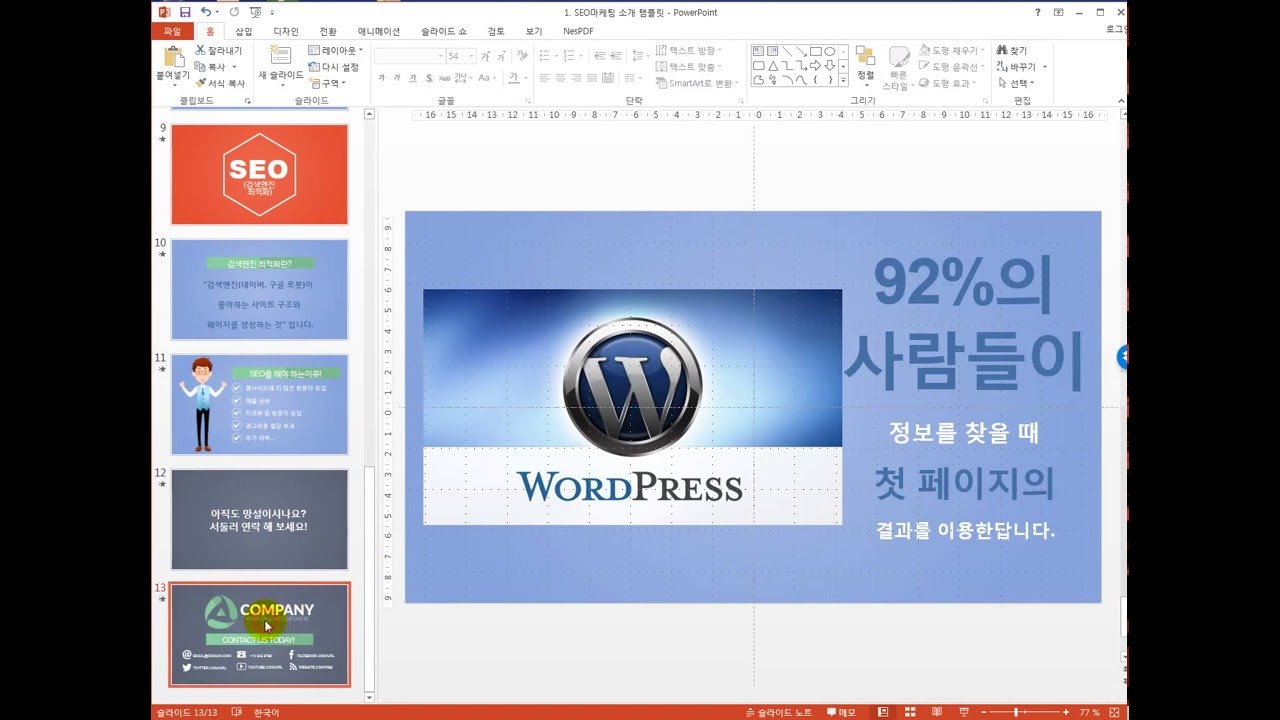Image resolution: width=1280 pixels, height=720 pixels.
Task: Expand the shapes gallery more arrow
Action: pyautogui.click(x=843, y=80)
